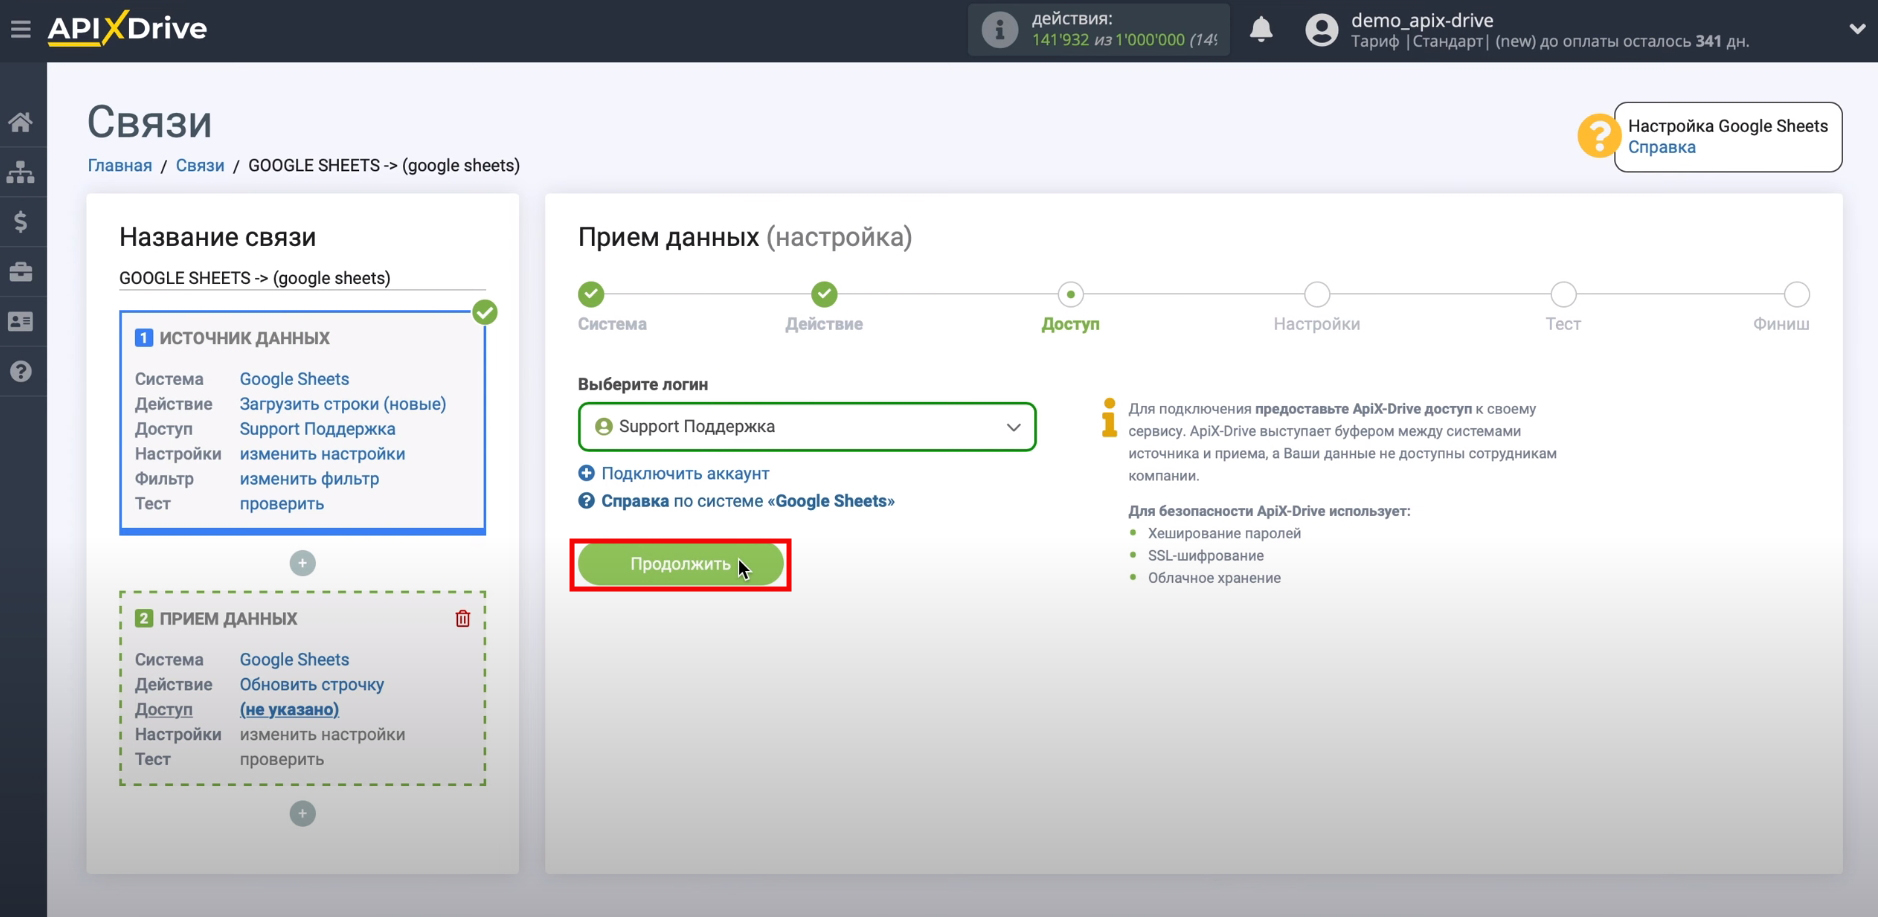Open the help question sidebar icon
Viewport: 1878px width, 917px height.
point(21,372)
